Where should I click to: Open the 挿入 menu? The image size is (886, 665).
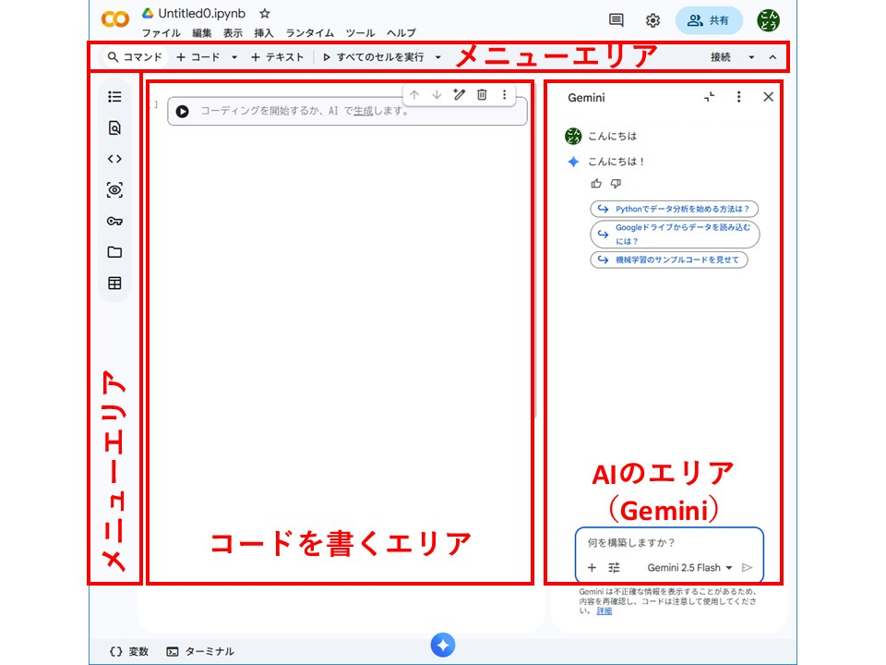(x=264, y=33)
